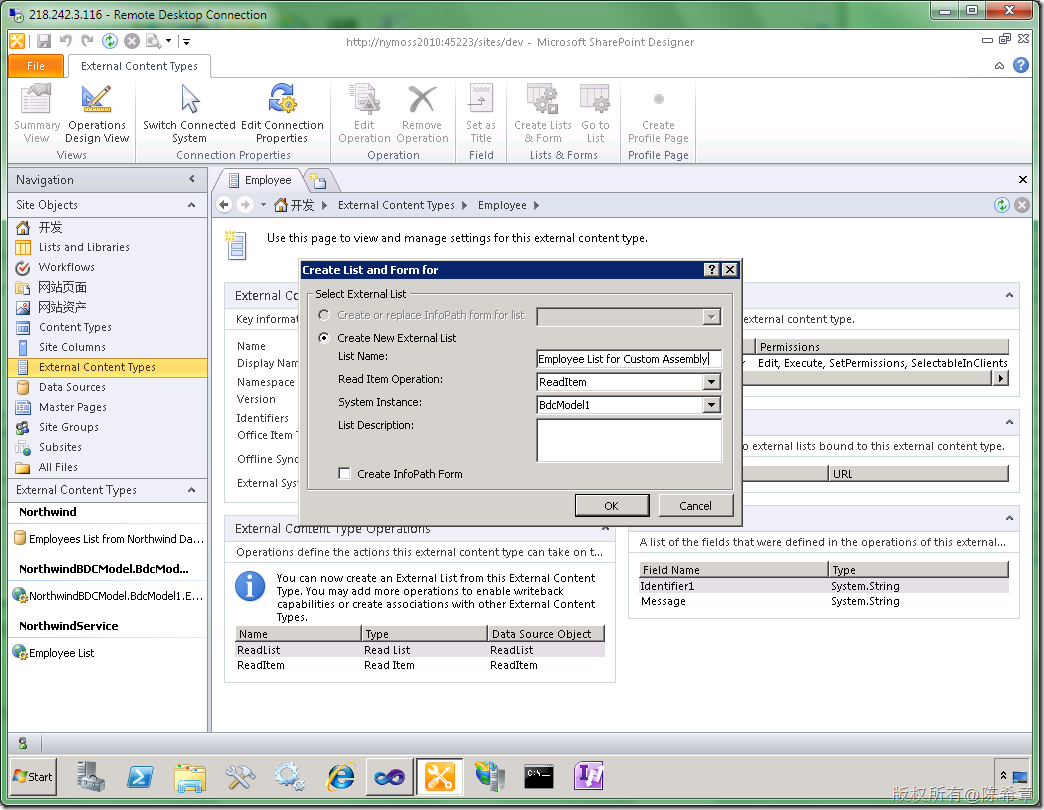Click the Stop icon in quick access toolbar
This screenshot has width=1044, height=810.
tap(132, 41)
